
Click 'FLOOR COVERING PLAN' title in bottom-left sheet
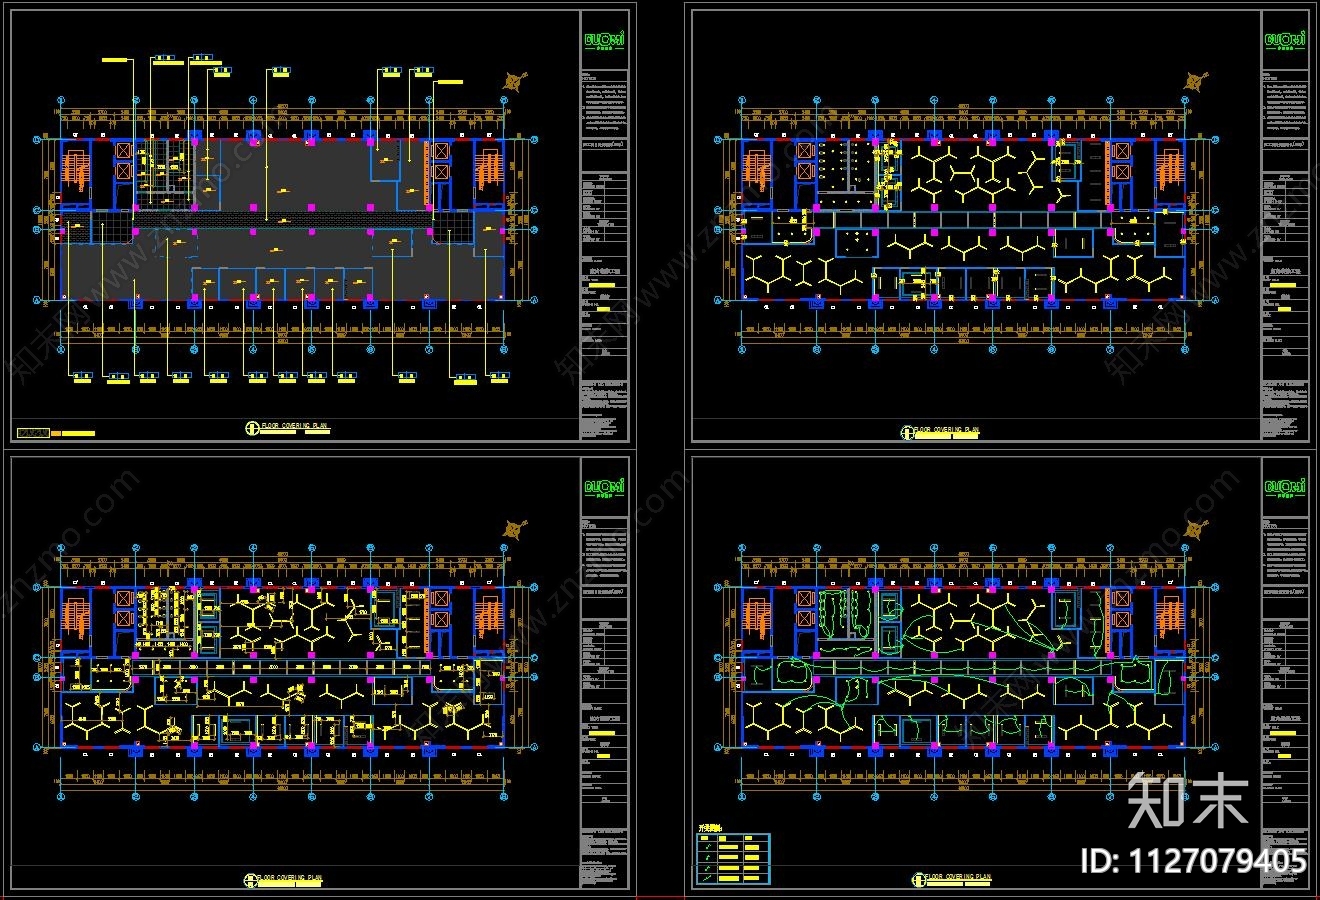[x=289, y=876]
